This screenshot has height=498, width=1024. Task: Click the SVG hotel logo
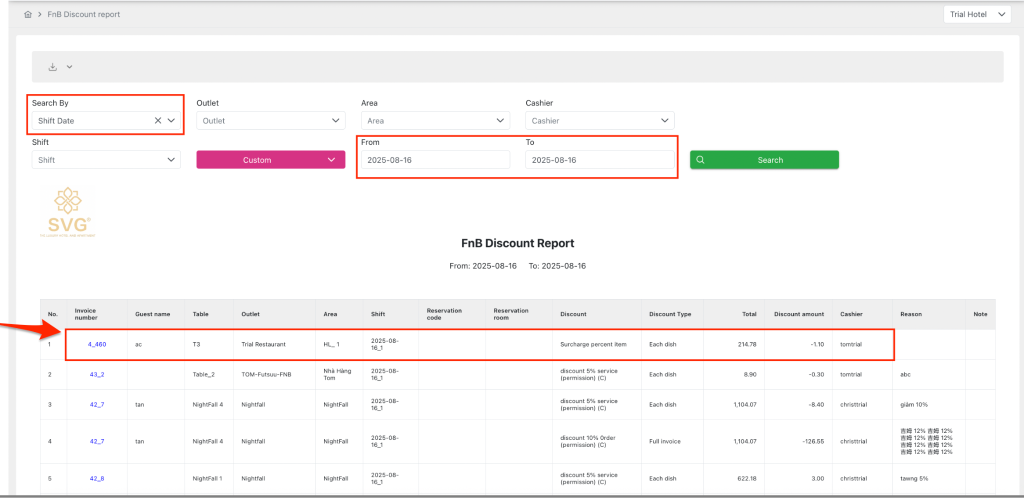[70, 211]
